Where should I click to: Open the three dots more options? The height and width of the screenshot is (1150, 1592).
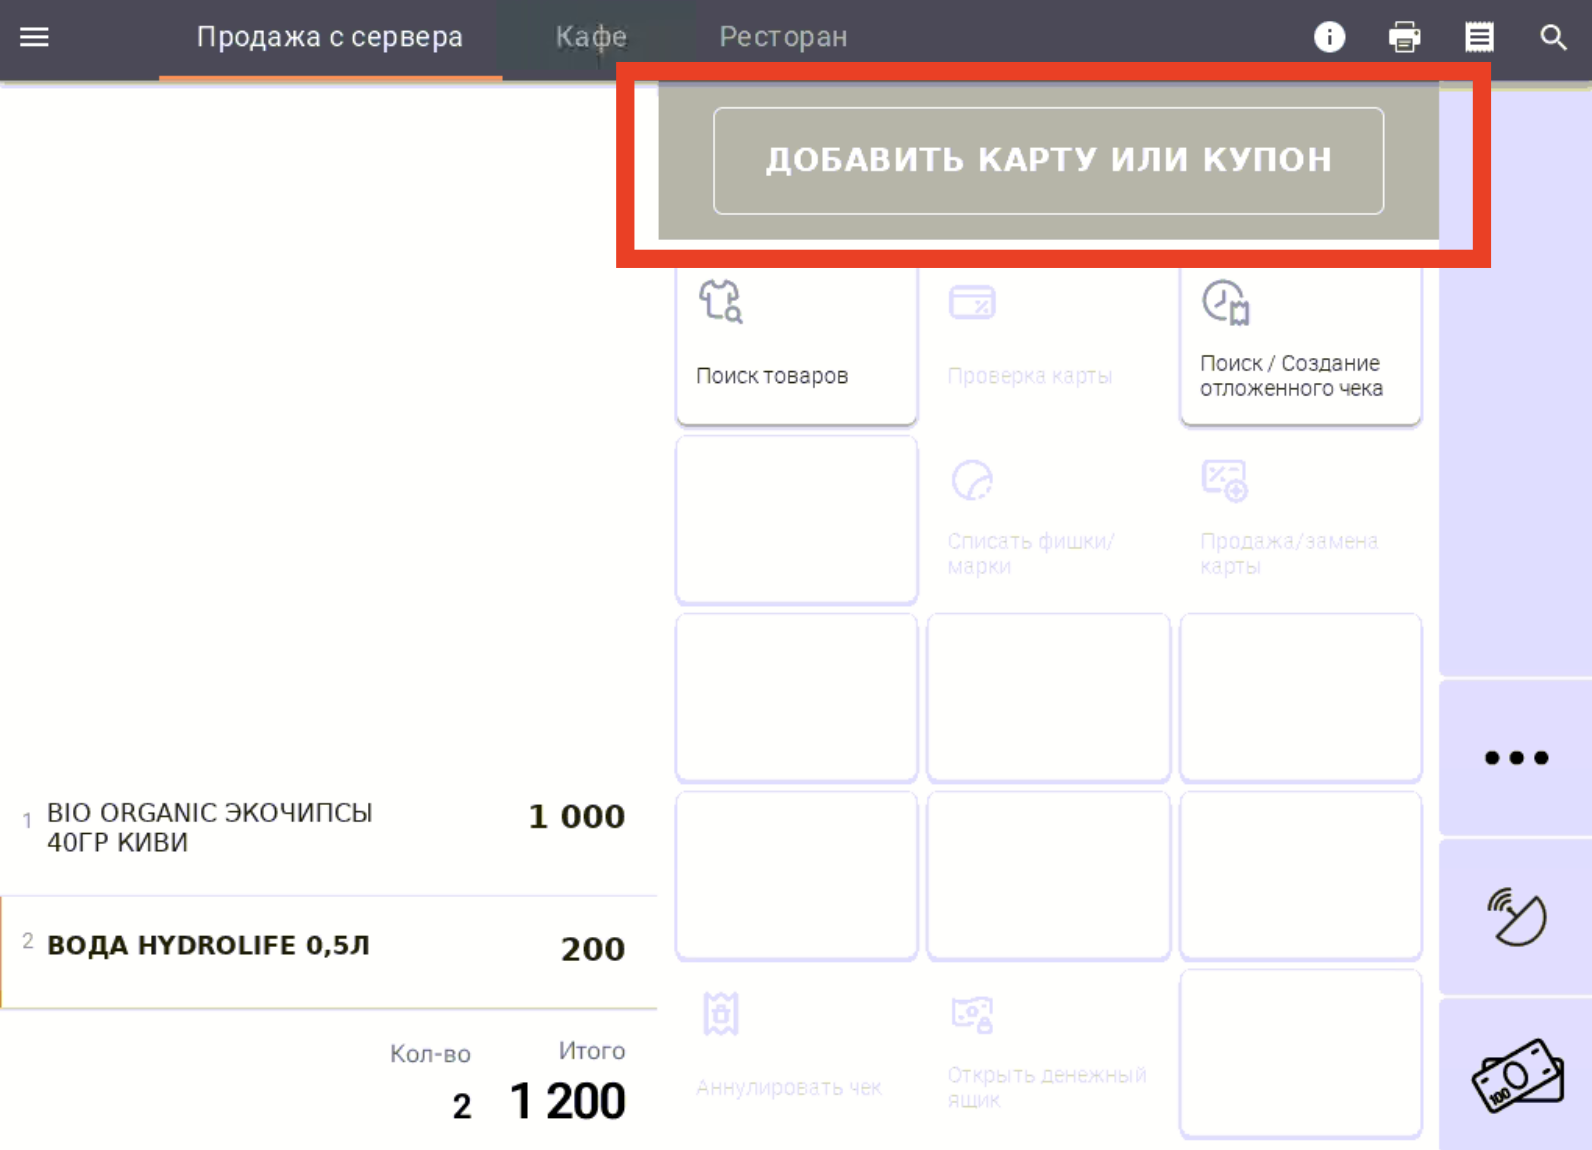tap(1516, 758)
